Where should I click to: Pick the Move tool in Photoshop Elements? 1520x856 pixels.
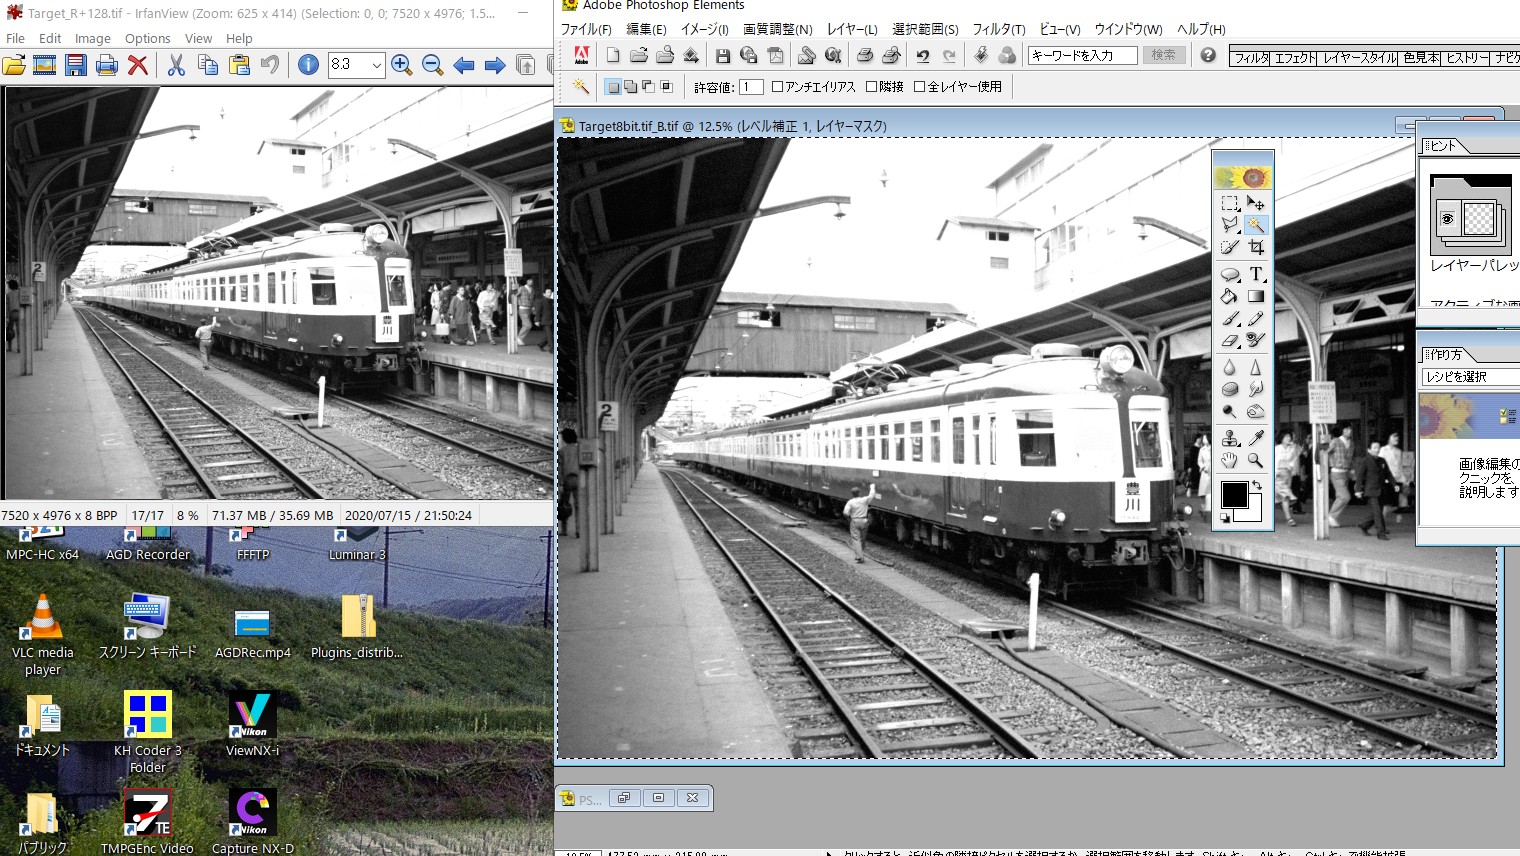click(x=1256, y=203)
